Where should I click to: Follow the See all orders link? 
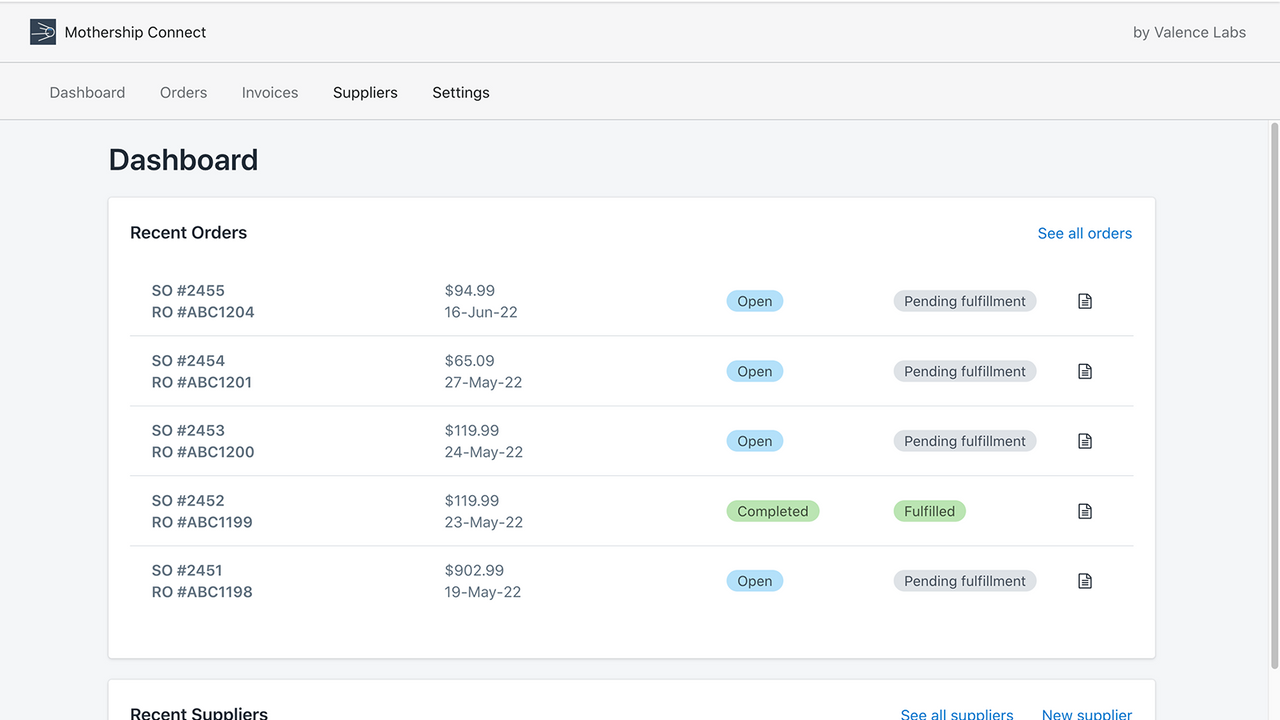pos(1085,233)
